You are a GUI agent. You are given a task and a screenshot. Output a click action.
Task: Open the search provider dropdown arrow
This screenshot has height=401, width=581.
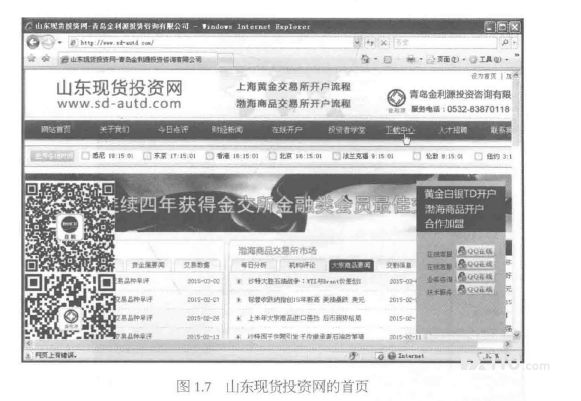tap(514, 43)
